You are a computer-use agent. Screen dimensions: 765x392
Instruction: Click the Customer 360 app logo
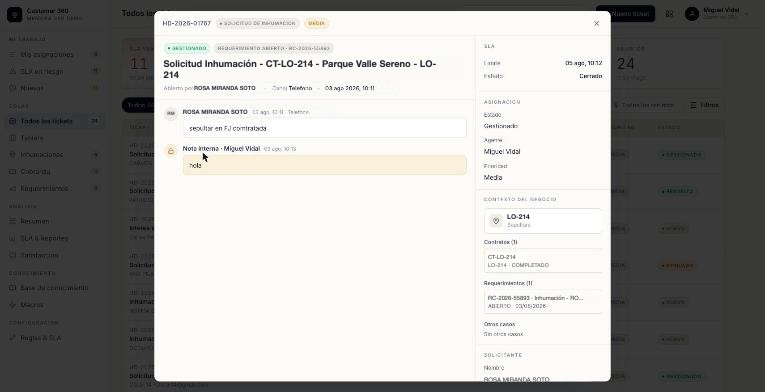(x=14, y=14)
